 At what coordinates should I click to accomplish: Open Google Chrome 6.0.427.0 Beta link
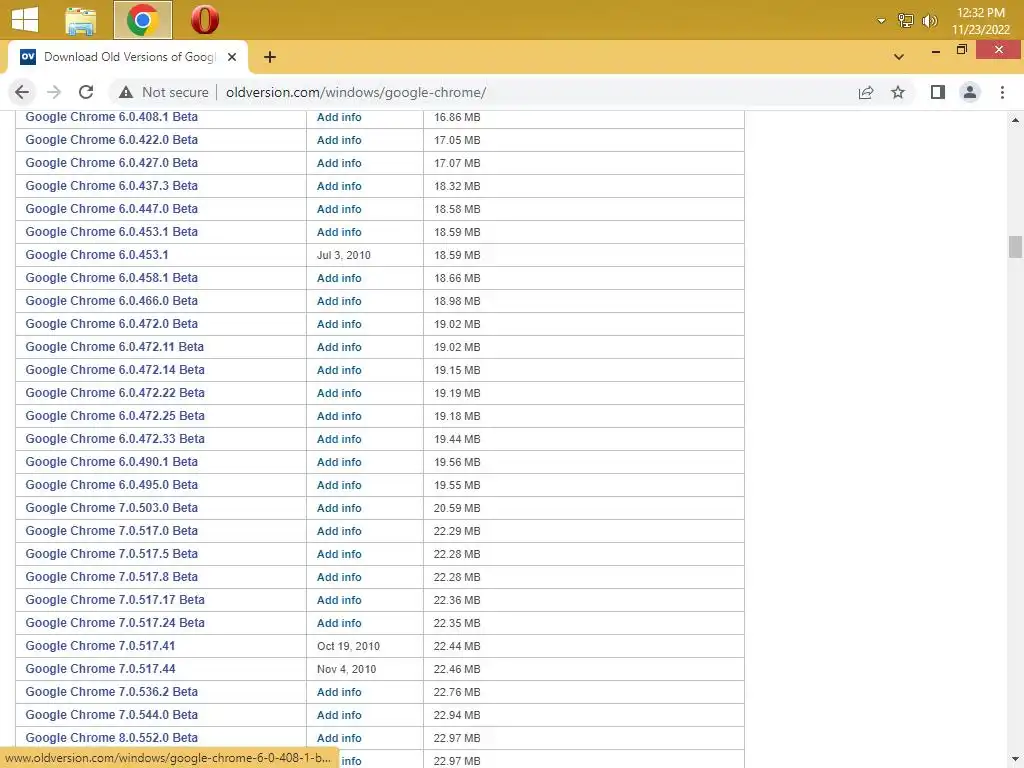(x=111, y=163)
